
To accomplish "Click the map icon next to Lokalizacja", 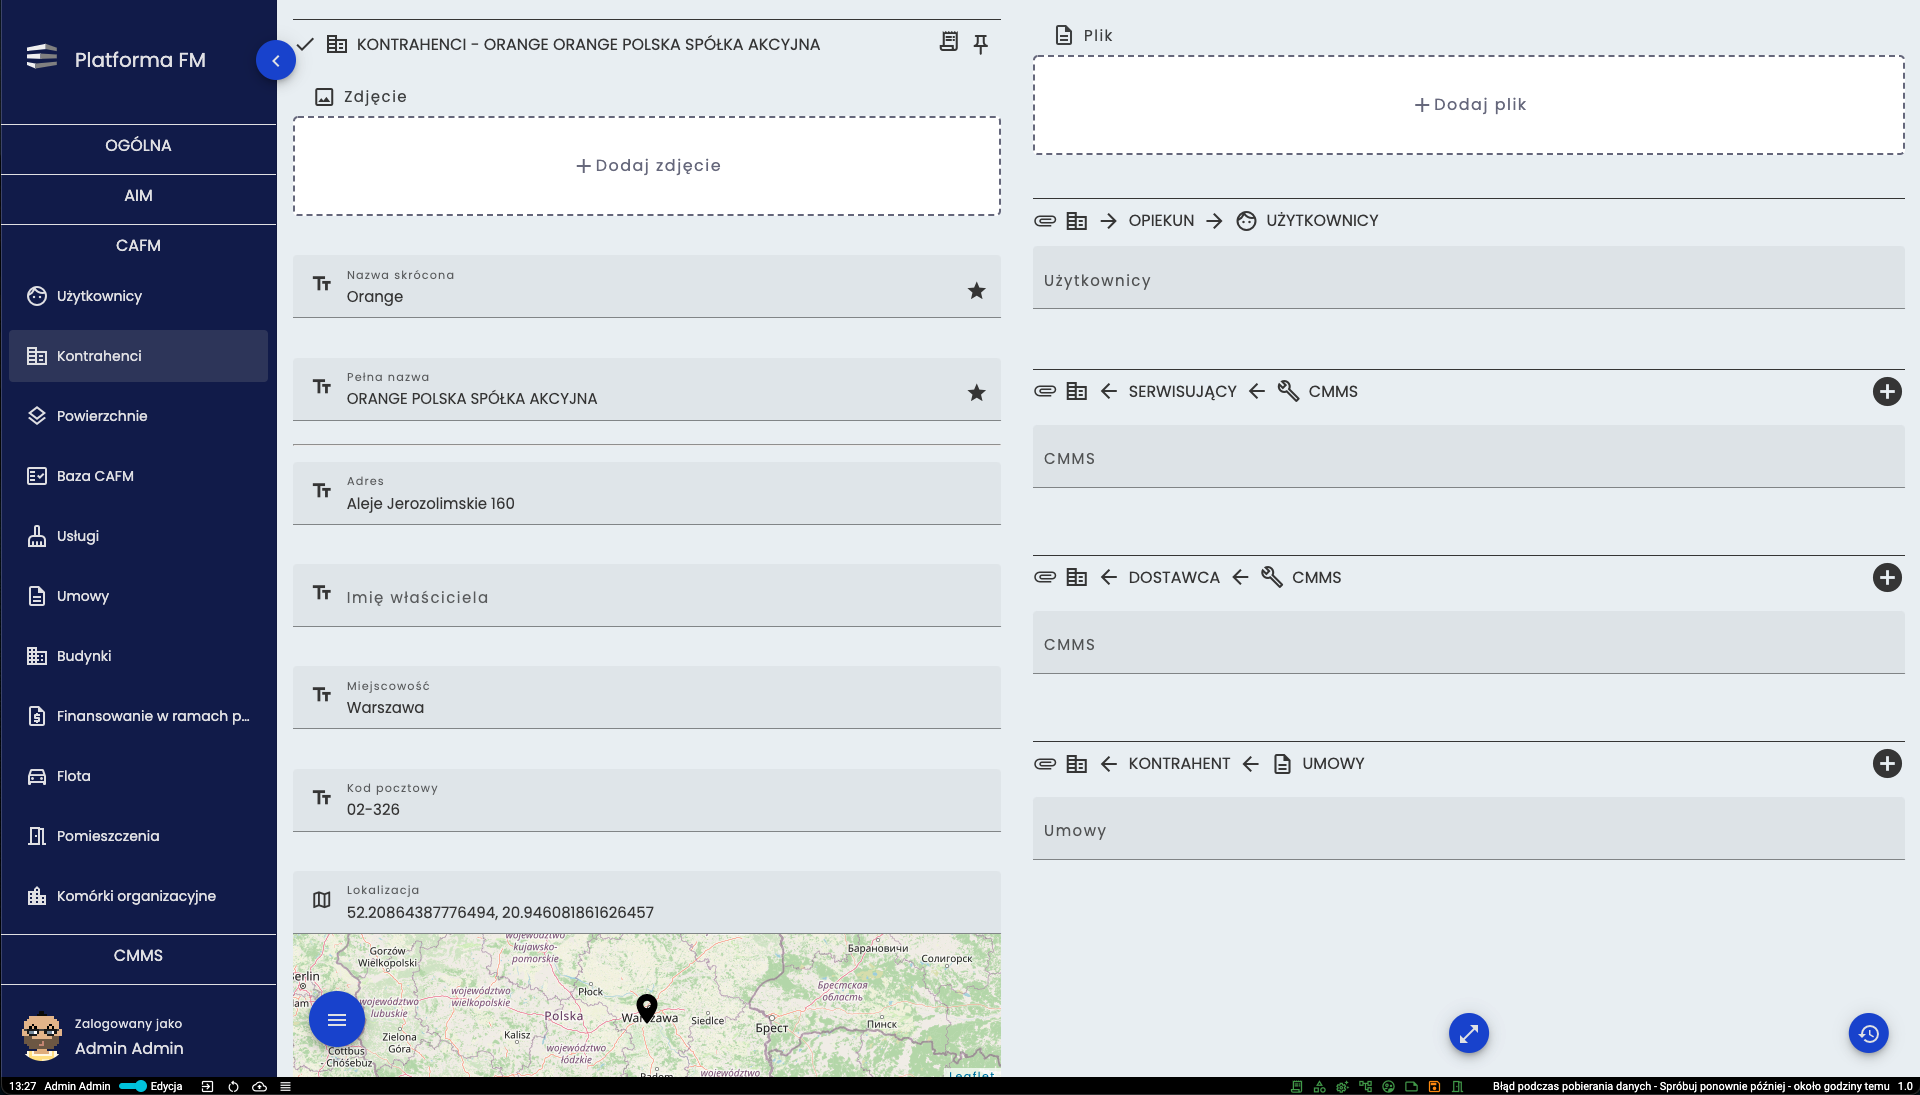I will 322,900.
